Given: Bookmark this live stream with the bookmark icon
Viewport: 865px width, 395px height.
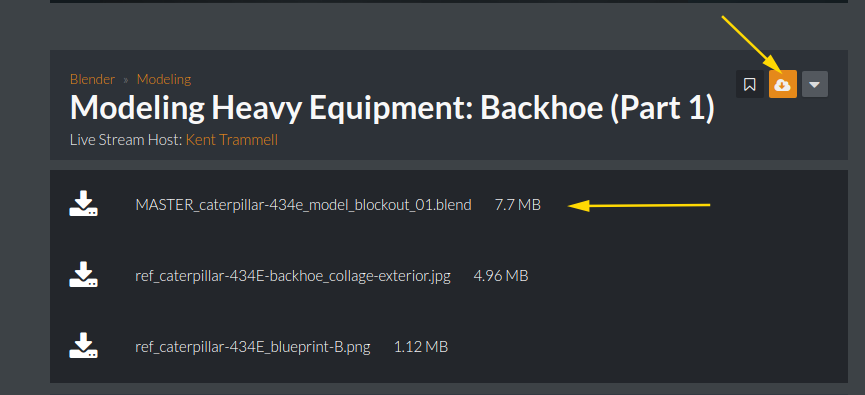Looking at the screenshot, I should [x=750, y=84].
